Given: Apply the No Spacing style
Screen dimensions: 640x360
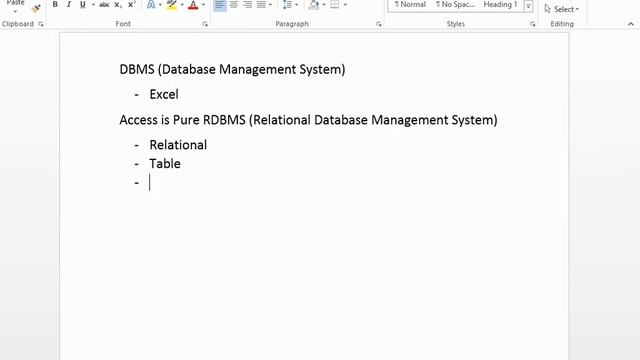Looking at the screenshot, I should [455, 4].
